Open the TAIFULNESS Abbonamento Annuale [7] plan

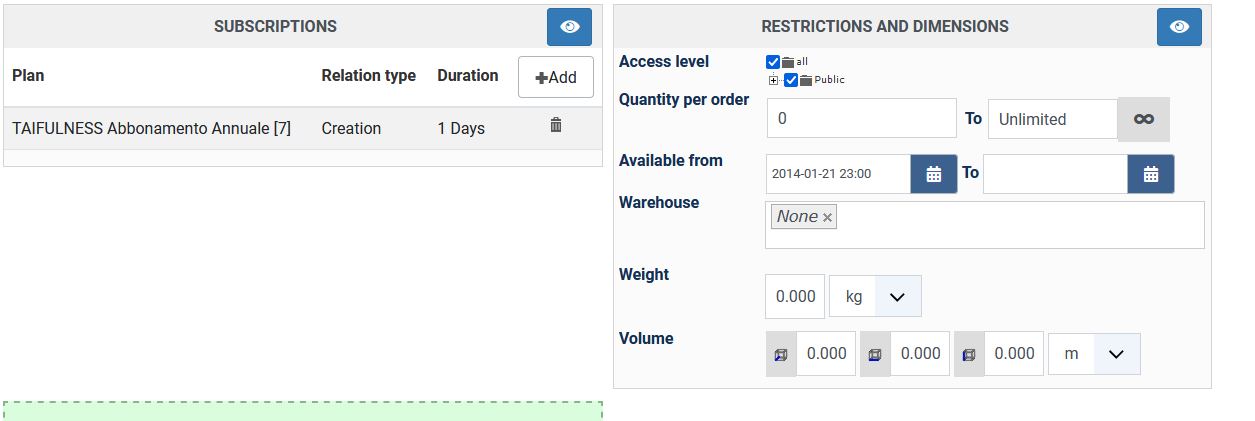[x=151, y=128]
